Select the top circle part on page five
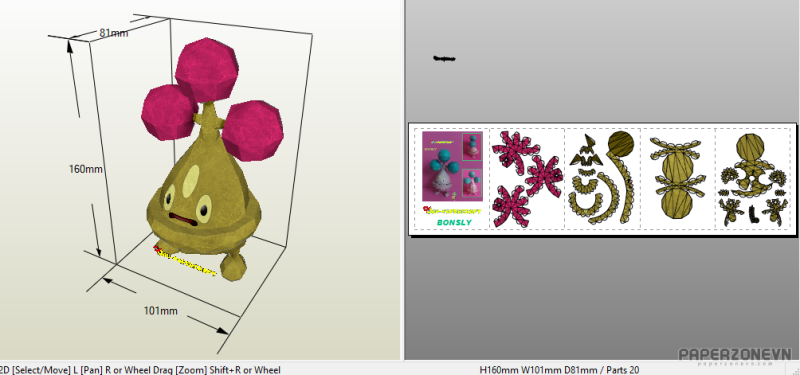Image resolution: width=800 pixels, height=375 pixels. pos(750,146)
